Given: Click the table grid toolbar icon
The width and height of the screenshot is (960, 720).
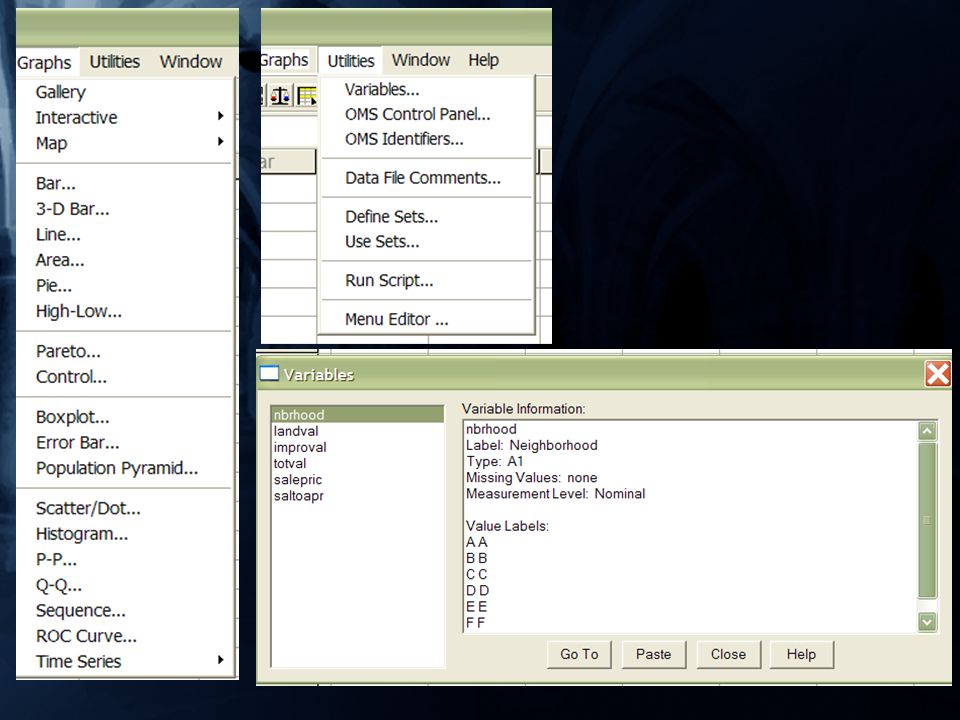Looking at the screenshot, I should tap(306, 96).
